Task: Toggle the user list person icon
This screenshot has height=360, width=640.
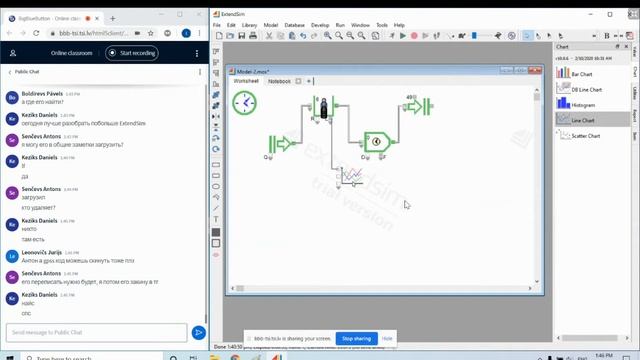Action: [x=13, y=53]
